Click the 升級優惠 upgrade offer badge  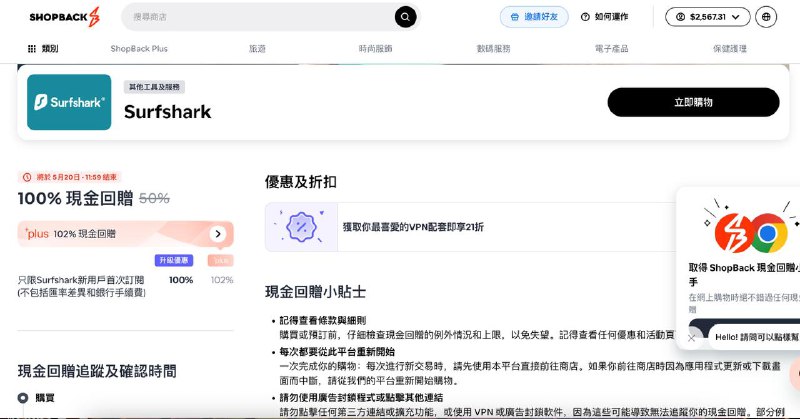174,260
